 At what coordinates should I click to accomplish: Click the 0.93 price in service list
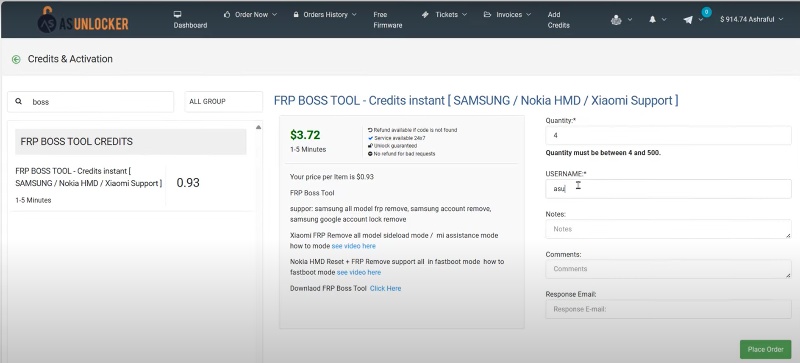[x=188, y=183]
